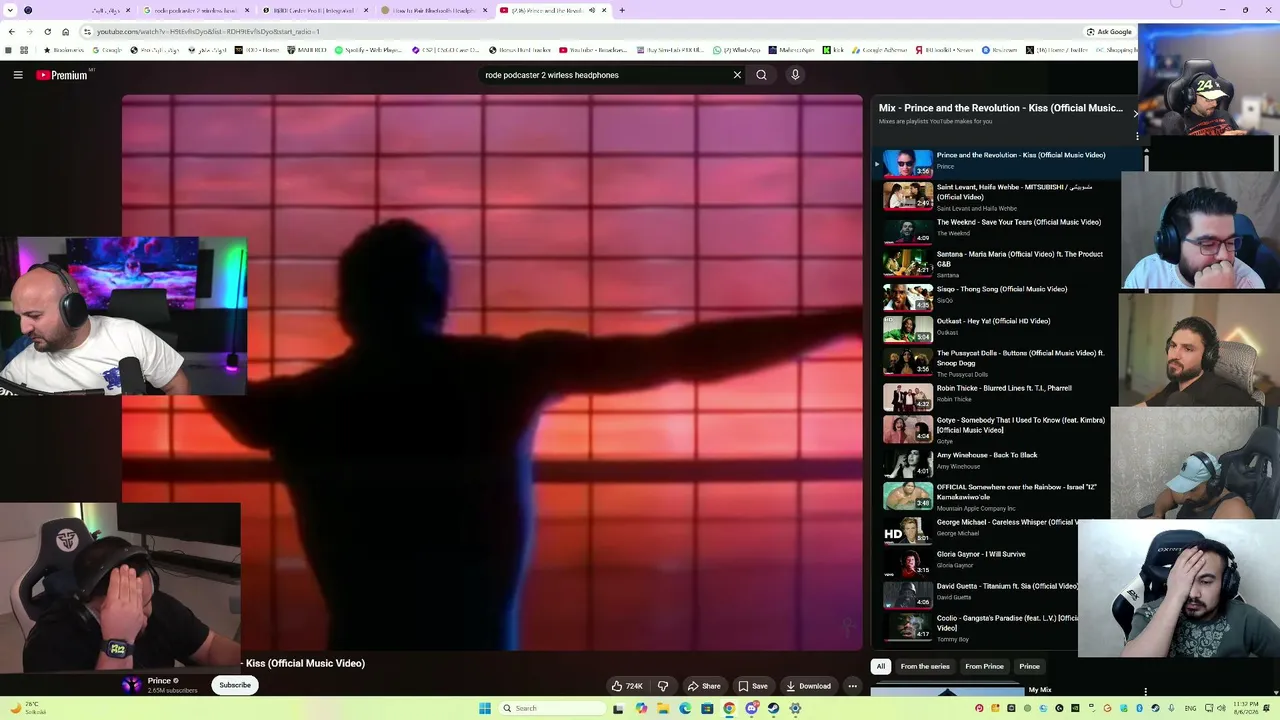Open File Explorer from the taskbar
Screen dimensions: 1280x720
(662, 709)
